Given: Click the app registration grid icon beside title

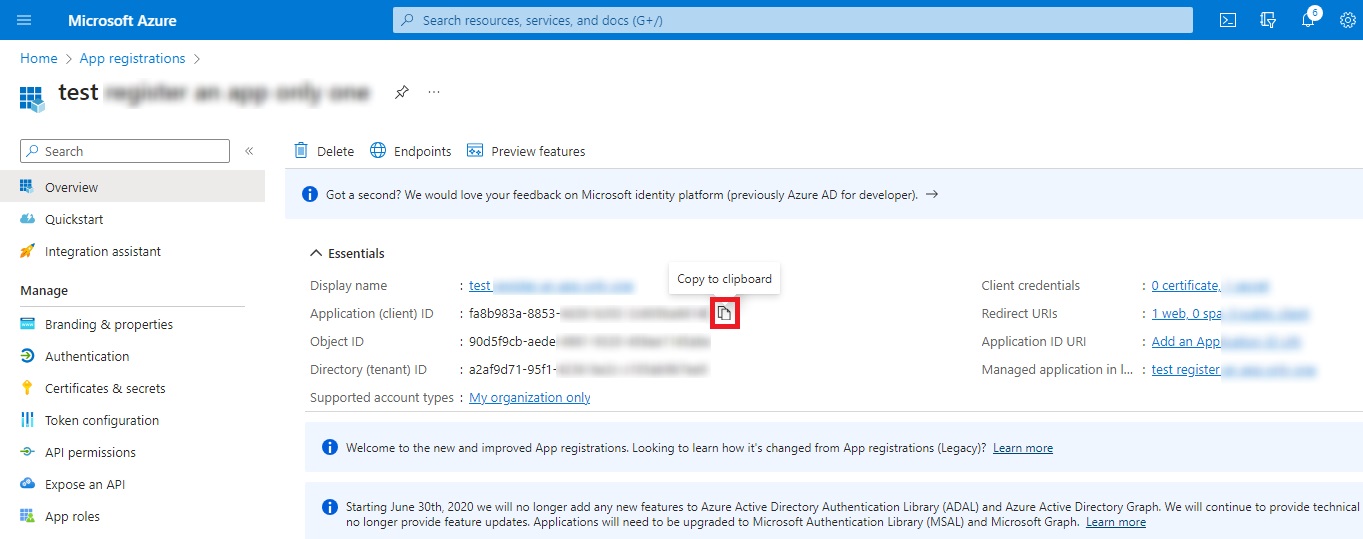Looking at the screenshot, I should pyautogui.click(x=32, y=97).
